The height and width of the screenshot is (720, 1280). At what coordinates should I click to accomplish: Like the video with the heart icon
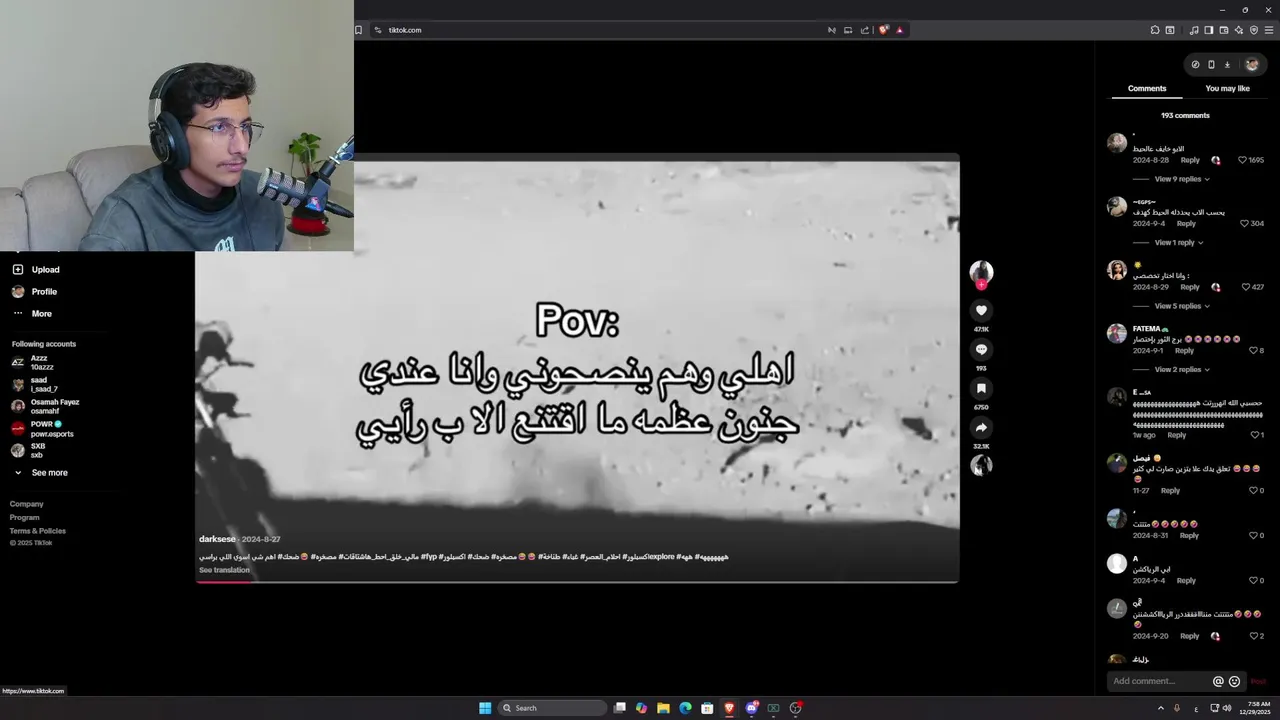(981, 311)
